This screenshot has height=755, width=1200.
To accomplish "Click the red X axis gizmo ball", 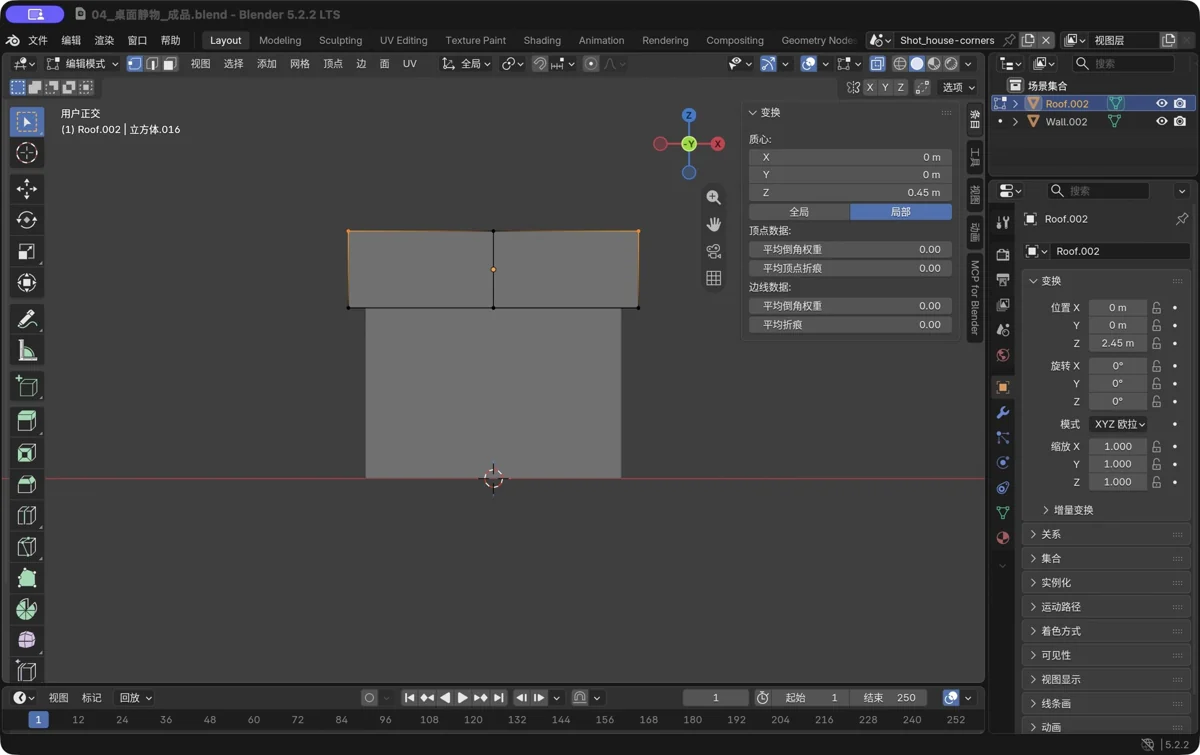I will (x=717, y=144).
